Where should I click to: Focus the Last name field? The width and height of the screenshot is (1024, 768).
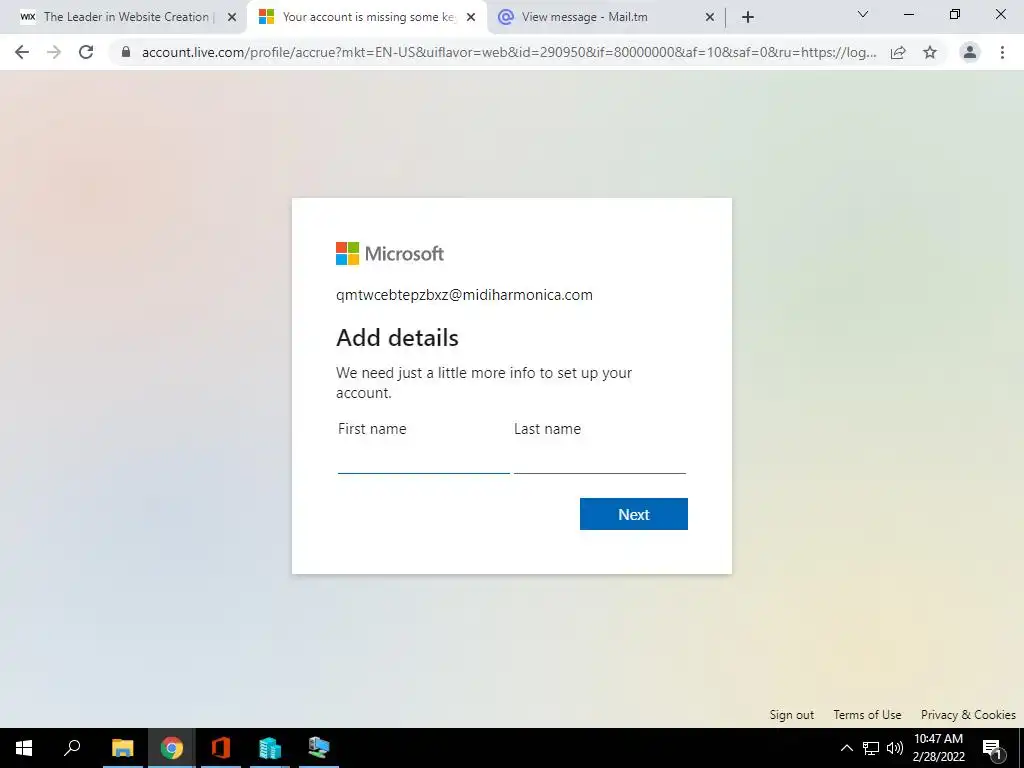coord(600,460)
